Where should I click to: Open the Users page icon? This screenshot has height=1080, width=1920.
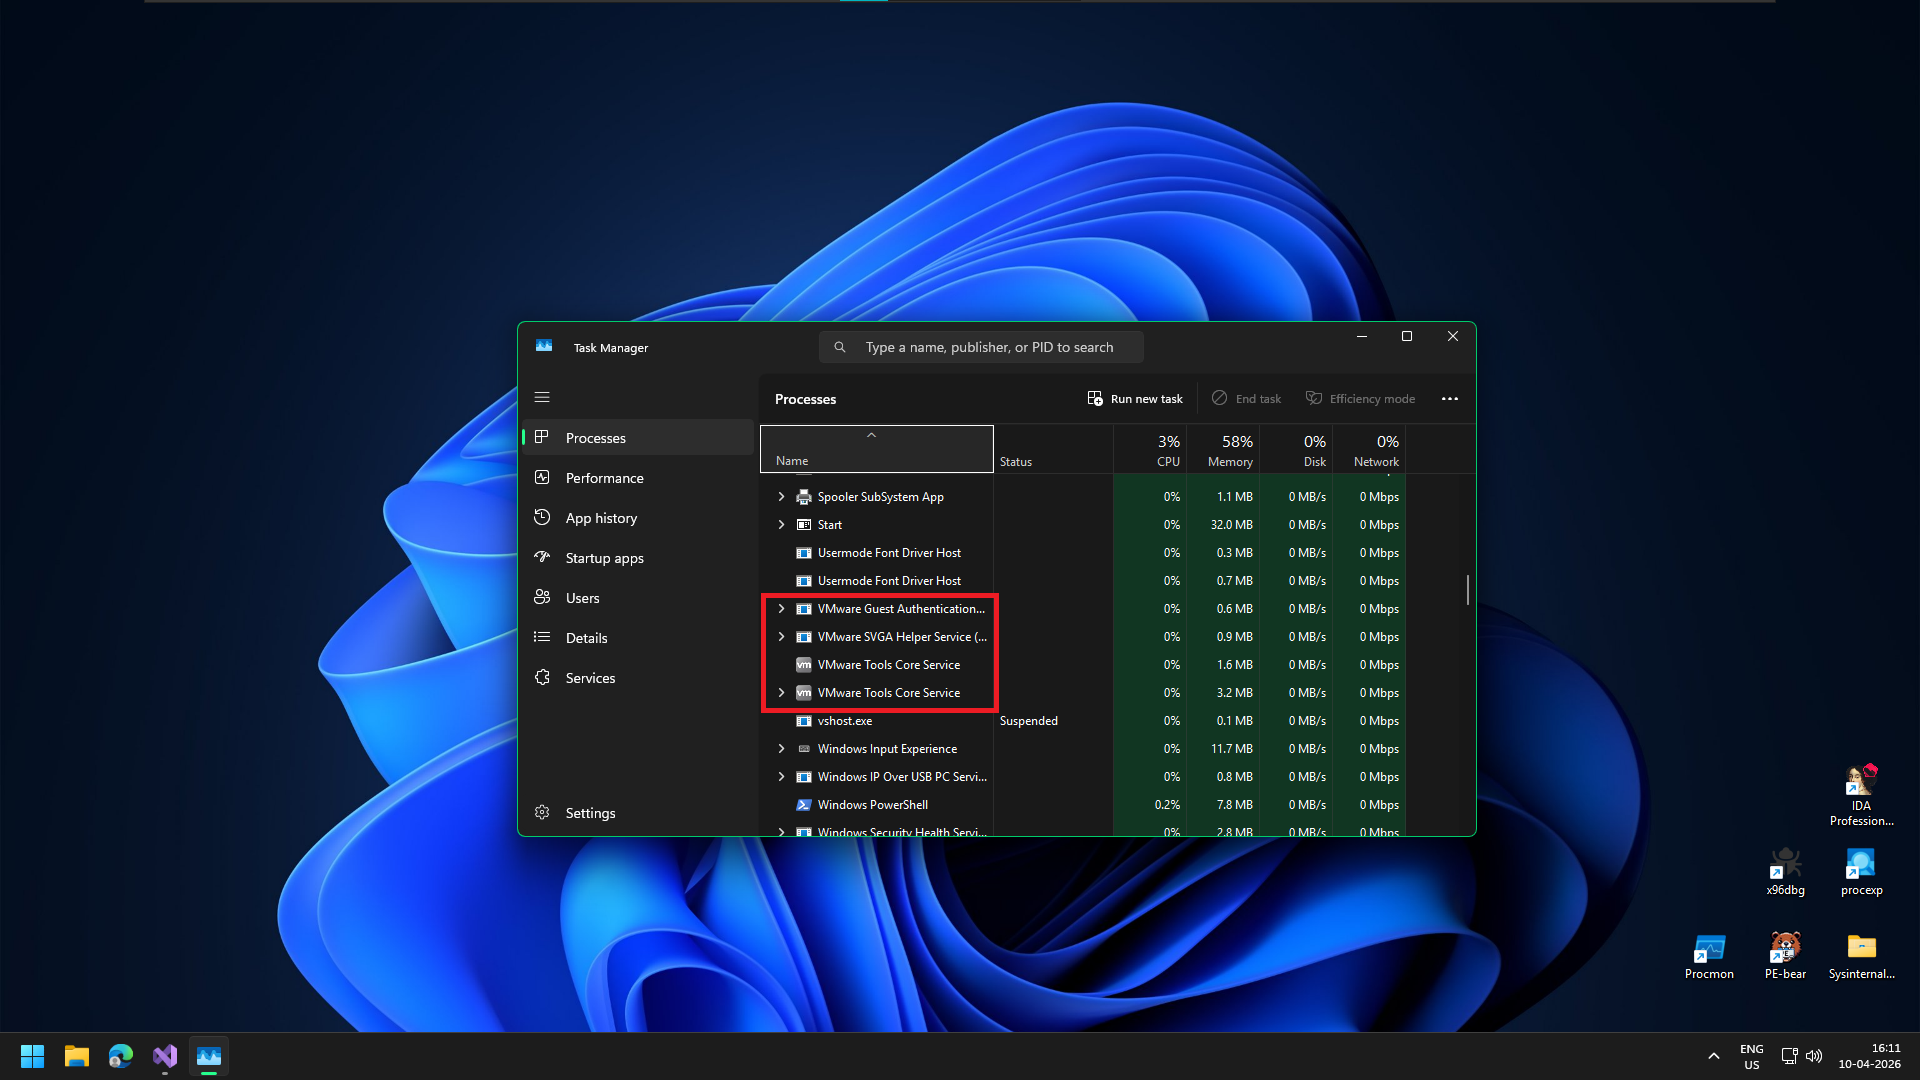pyautogui.click(x=542, y=597)
